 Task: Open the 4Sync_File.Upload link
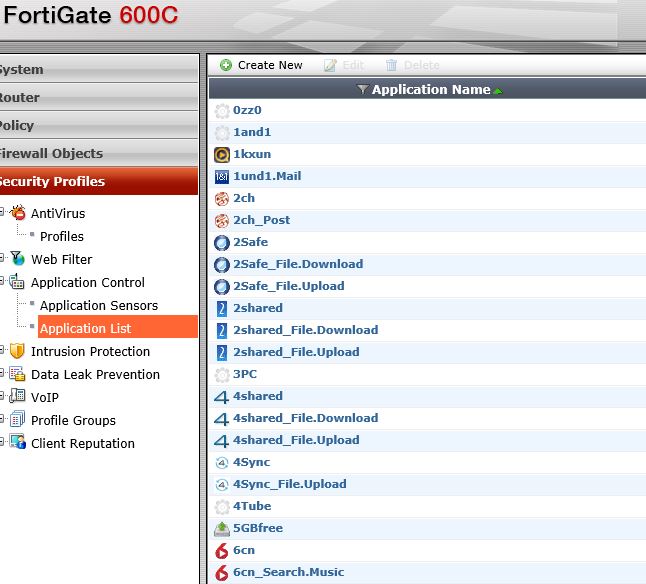(290, 484)
